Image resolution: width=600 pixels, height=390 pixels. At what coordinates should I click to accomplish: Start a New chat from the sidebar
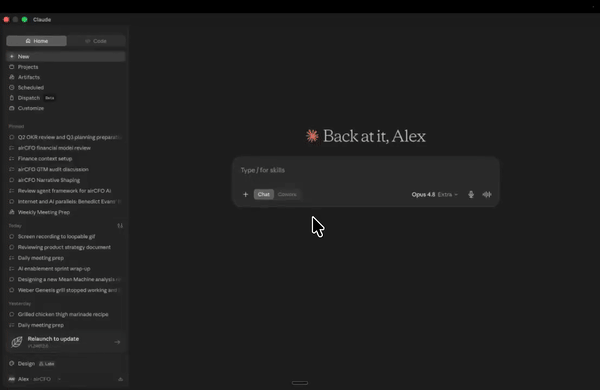coord(66,56)
